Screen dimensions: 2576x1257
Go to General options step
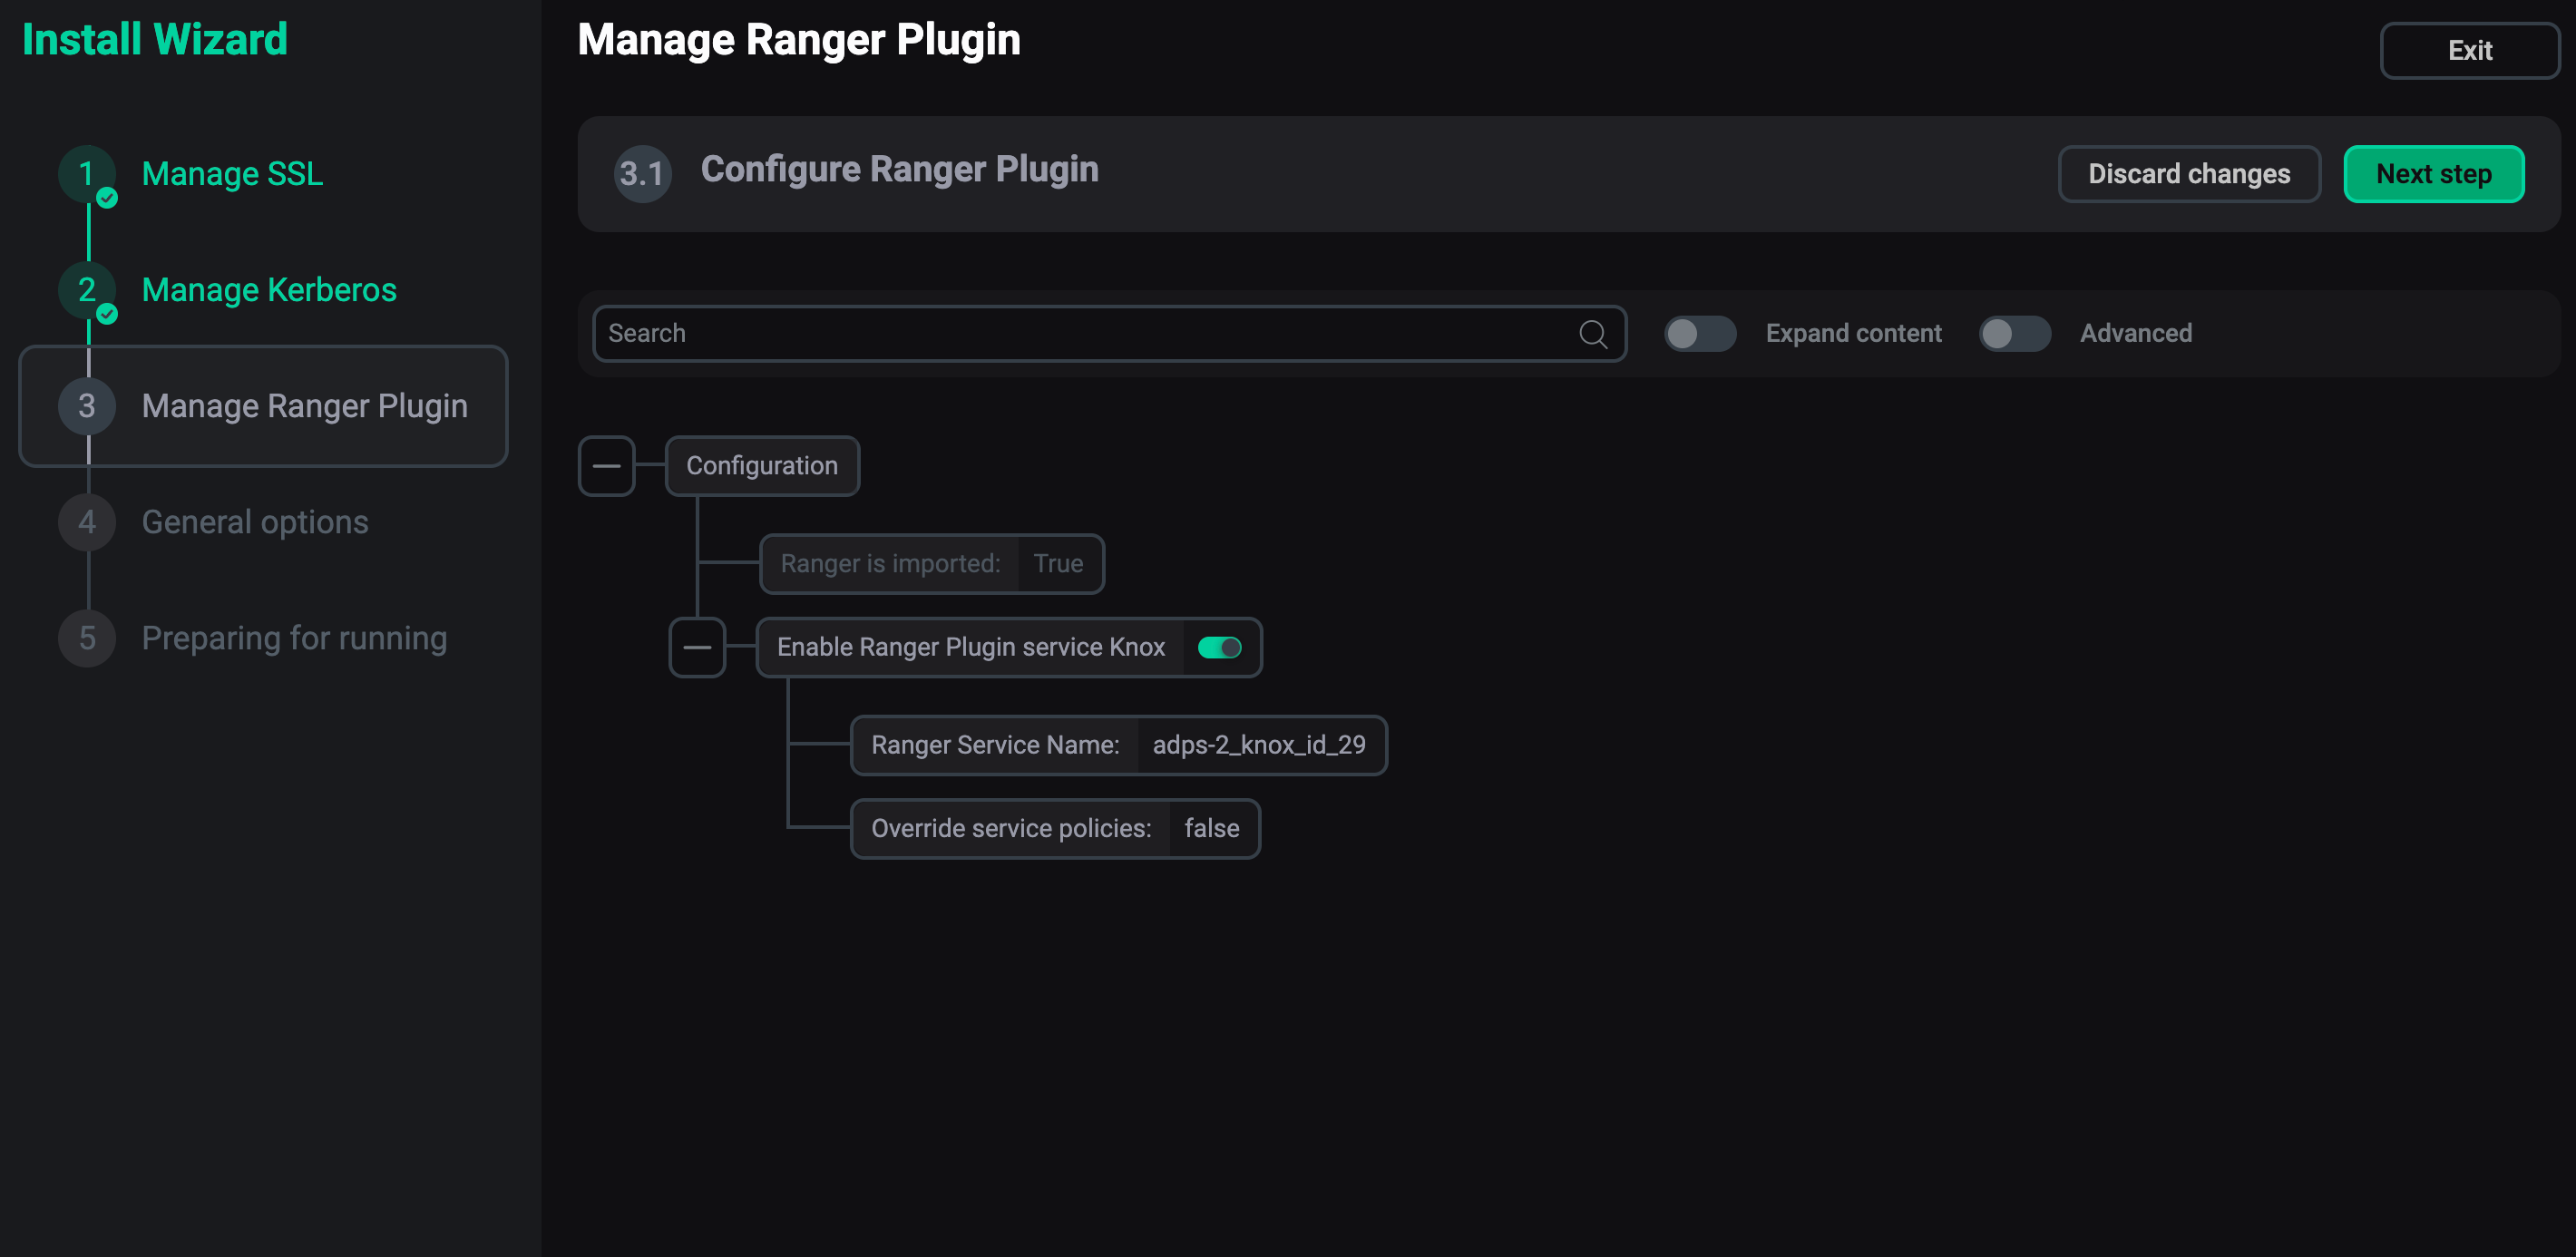pyautogui.click(x=255, y=522)
